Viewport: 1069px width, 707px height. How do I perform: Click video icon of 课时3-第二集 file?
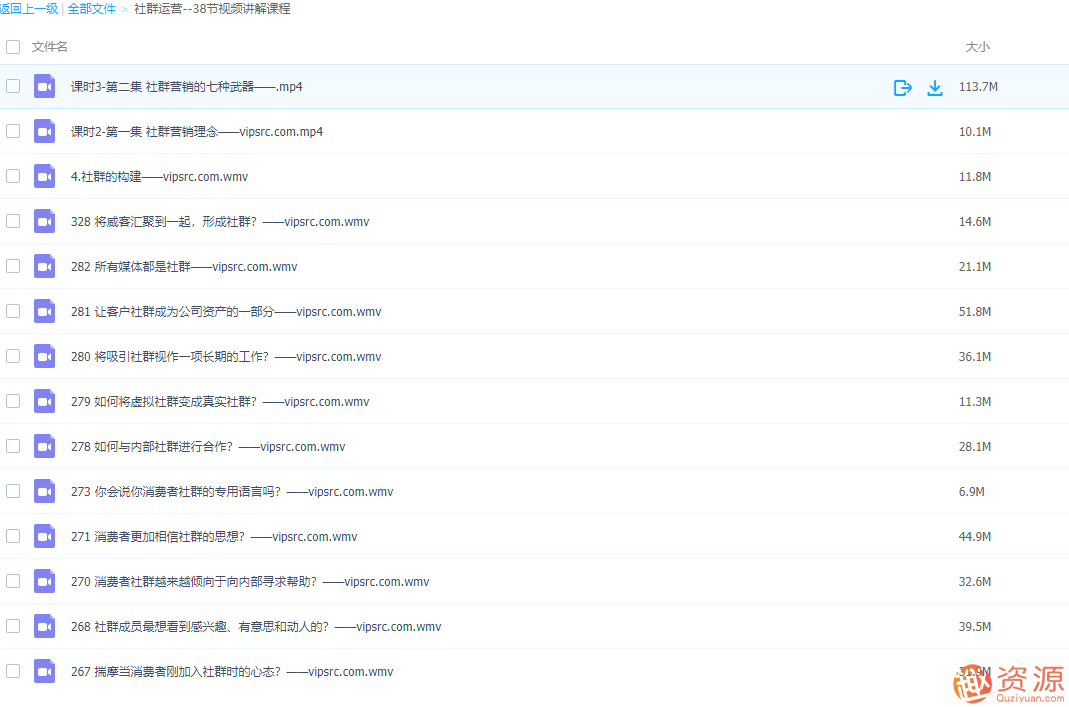44,87
